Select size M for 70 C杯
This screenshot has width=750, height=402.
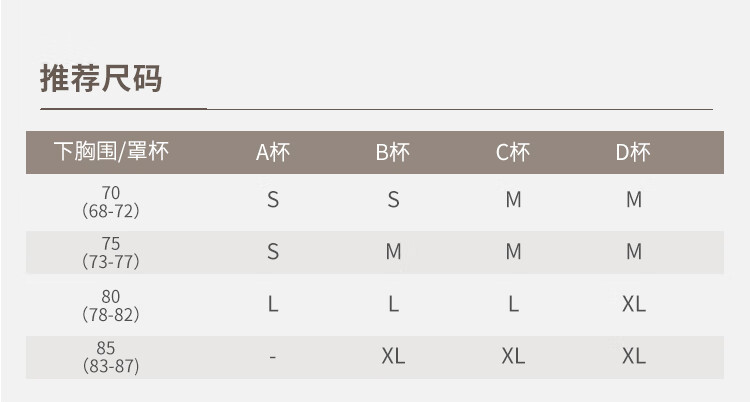pyautogui.click(x=513, y=200)
